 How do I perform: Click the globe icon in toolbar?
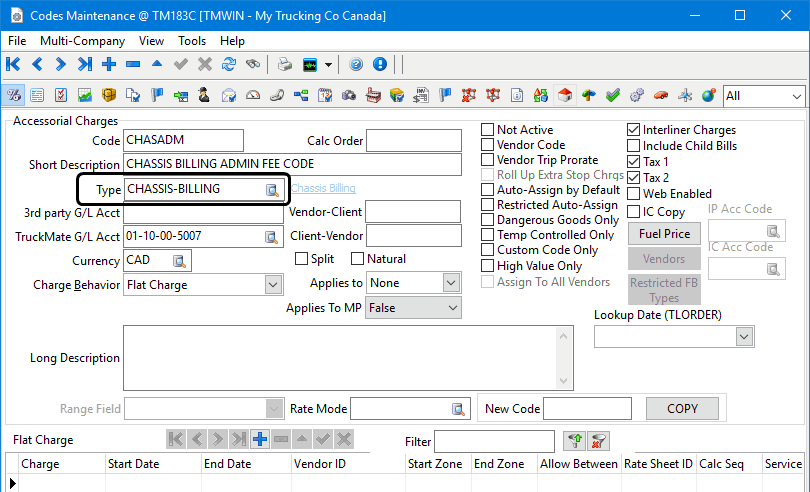point(708,96)
